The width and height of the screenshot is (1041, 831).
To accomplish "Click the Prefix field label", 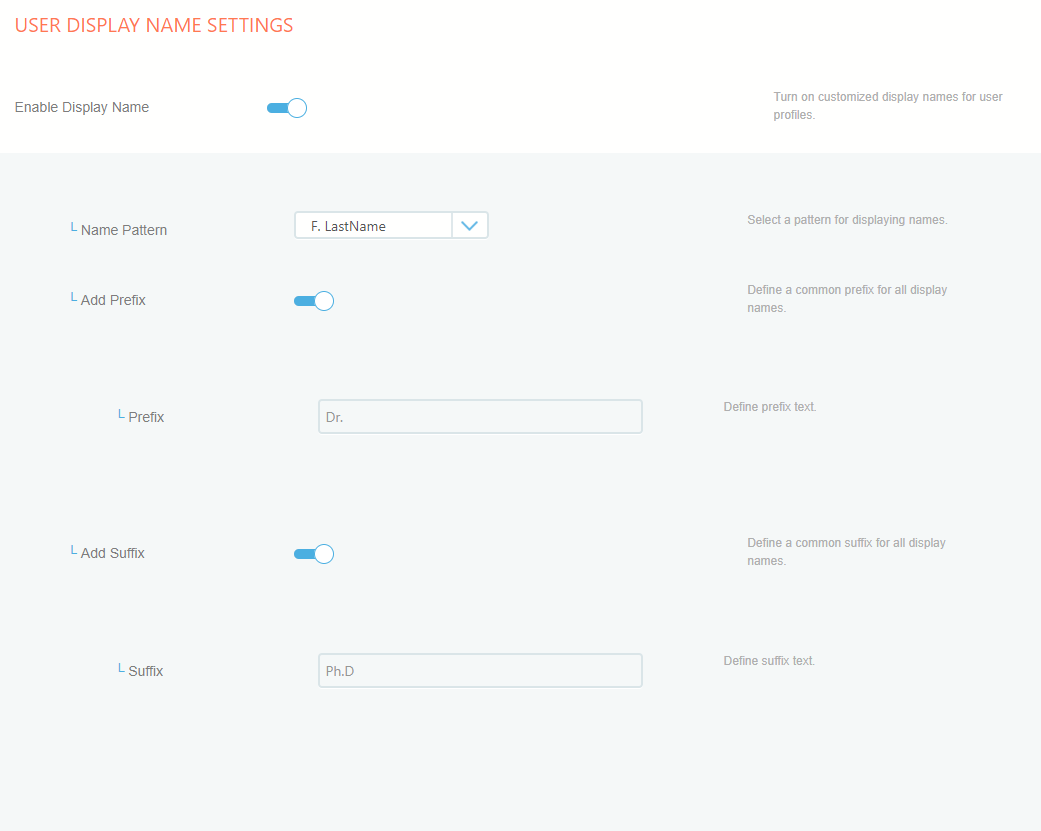I will click(146, 417).
